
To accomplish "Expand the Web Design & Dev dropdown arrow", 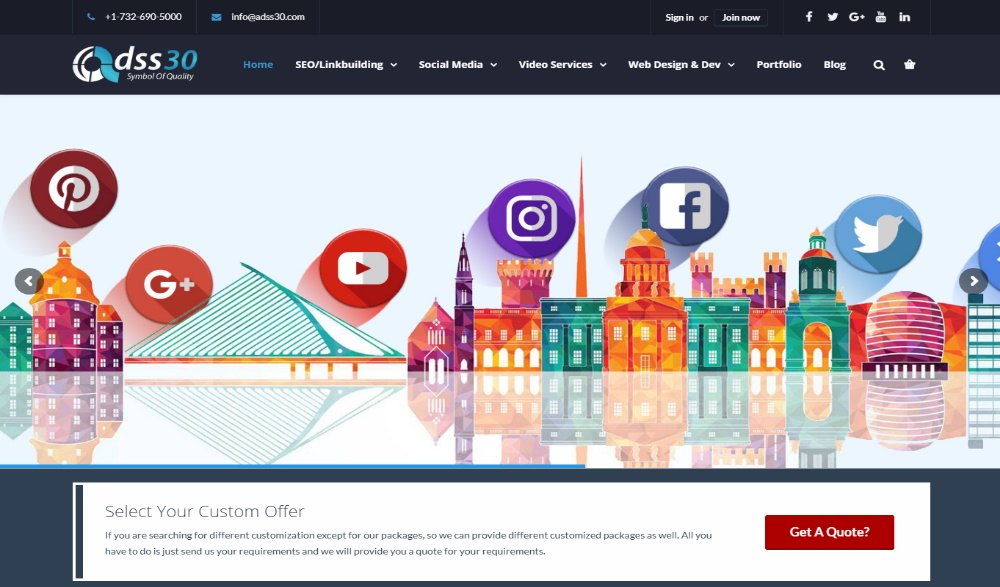I will coord(732,65).
